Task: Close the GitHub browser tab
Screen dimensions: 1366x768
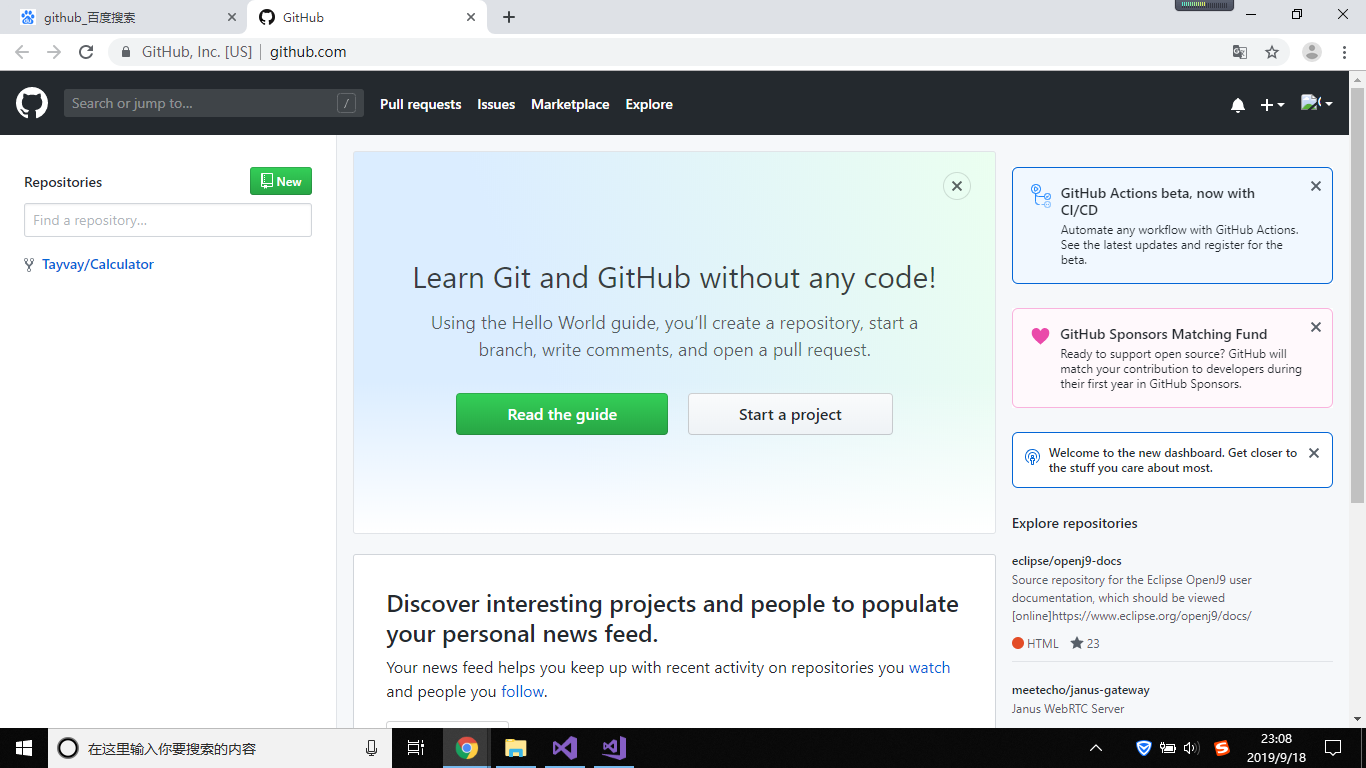Action: pyautogui.click(x=471, y=17)
